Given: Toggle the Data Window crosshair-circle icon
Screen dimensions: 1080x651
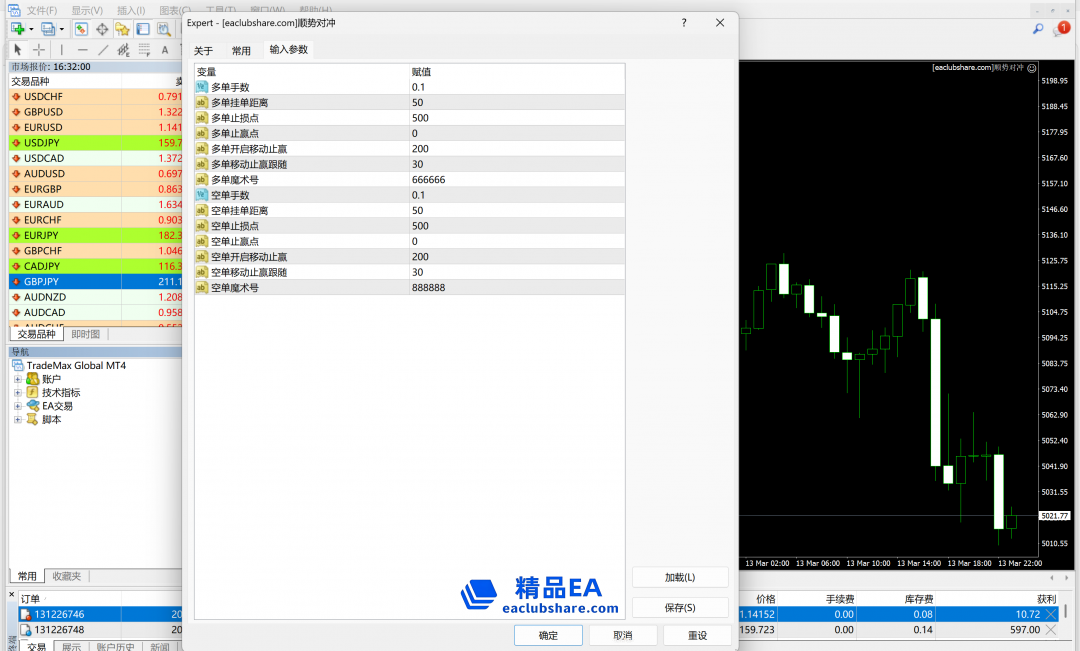Looking at the screenshot, I should pos(101,29).
